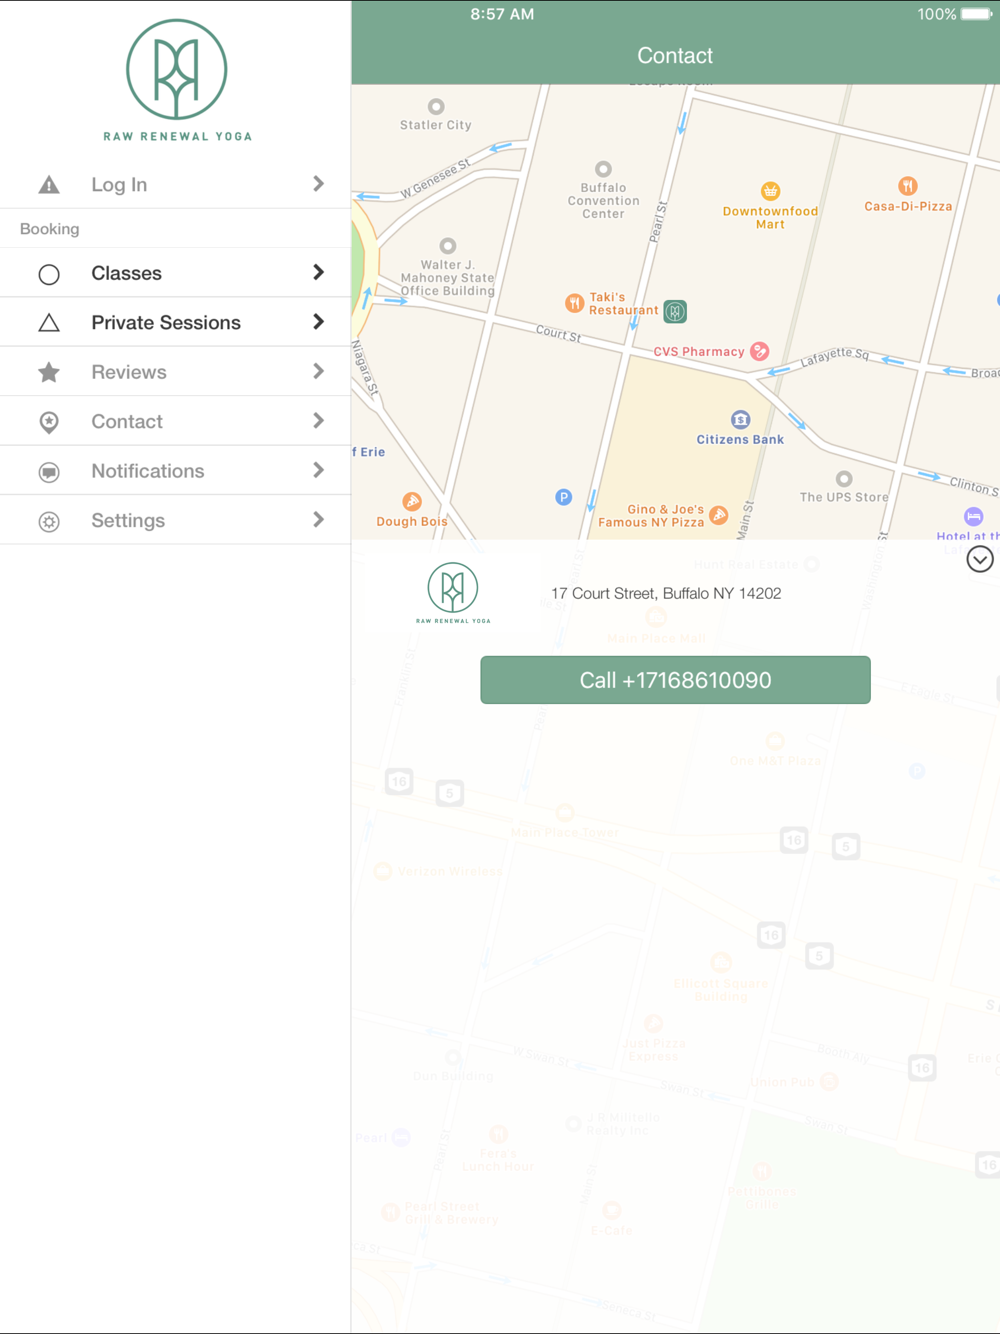Tap the Downtownfood Mart map label
1000x1334 pixels.
pos(770,218)
